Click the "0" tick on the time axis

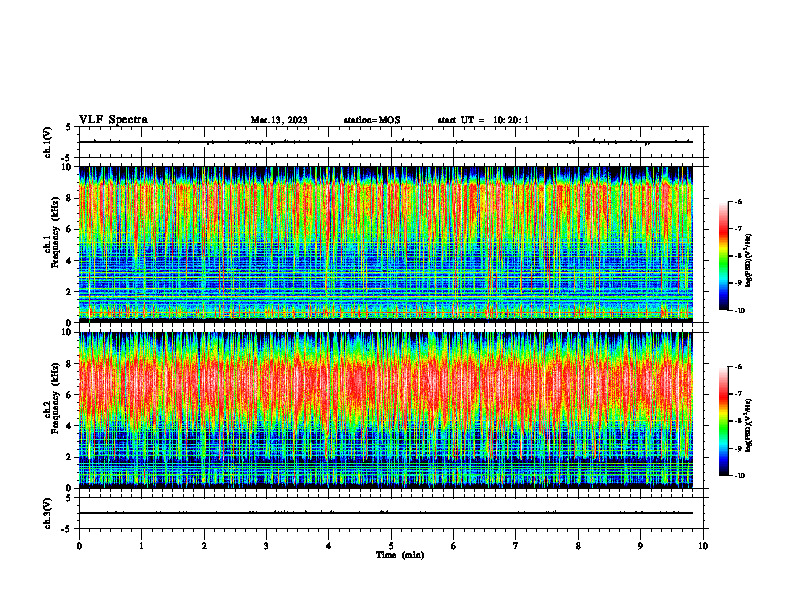coord(79,546)
